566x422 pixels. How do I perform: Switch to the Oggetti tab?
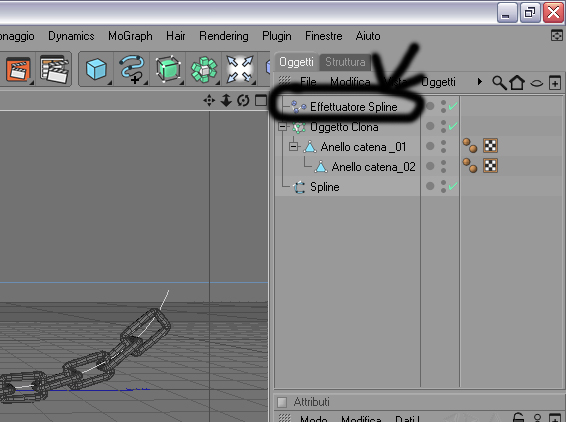point(296,62)
